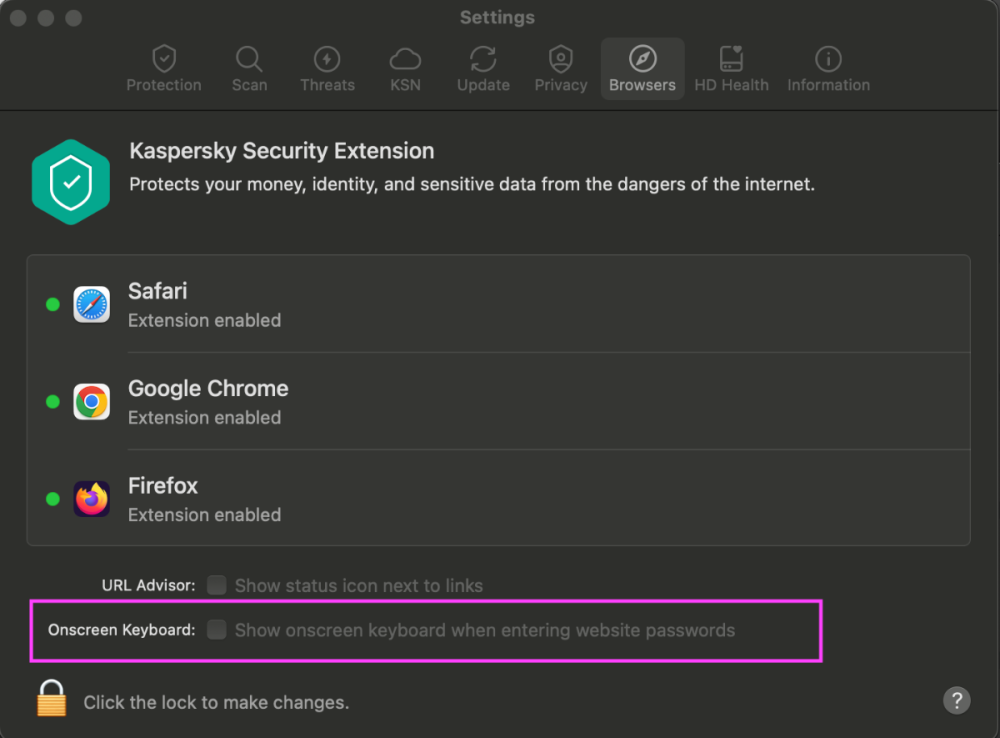This screenshot has height=738, width=1000.
Task: Toggle the Onscreen Keyboard checkbox
Action: (x=217, y=630)
